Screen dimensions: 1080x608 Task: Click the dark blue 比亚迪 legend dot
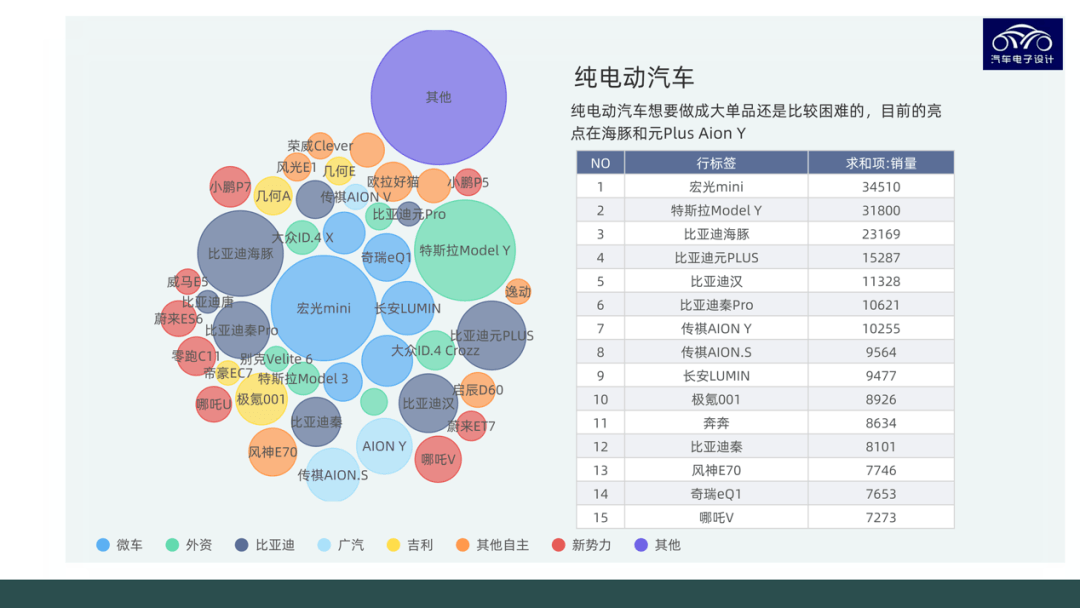(x=241, y=545)
